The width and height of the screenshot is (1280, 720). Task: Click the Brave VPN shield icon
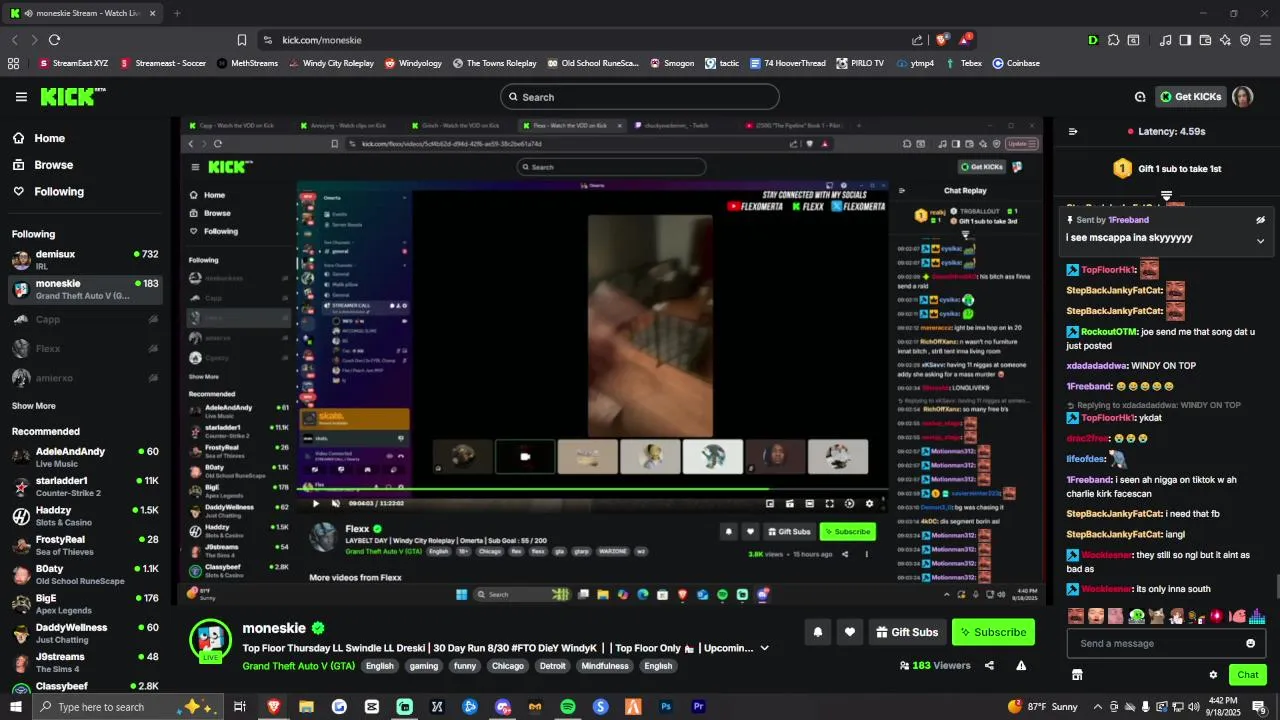point(1245,40)
